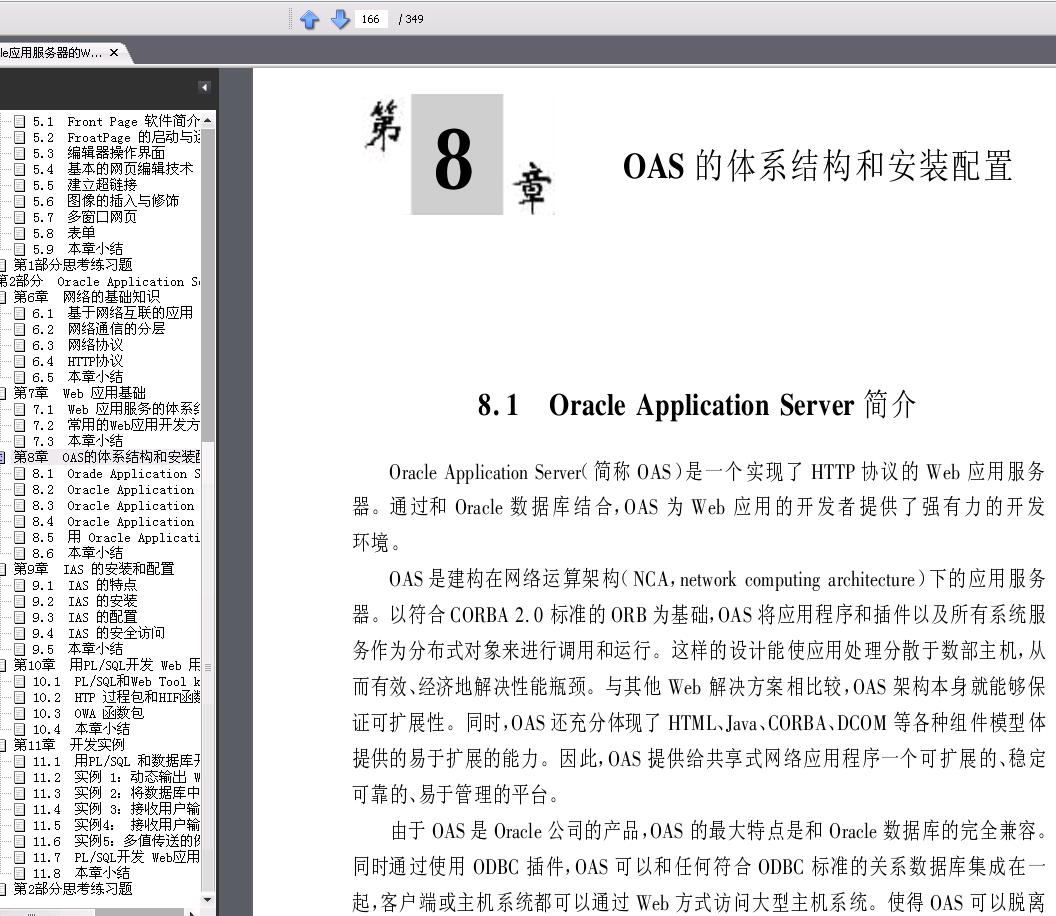Click bookmark icon beside 11.8 本章小结
The image size is (1056, 916).
tap(20, 873)
